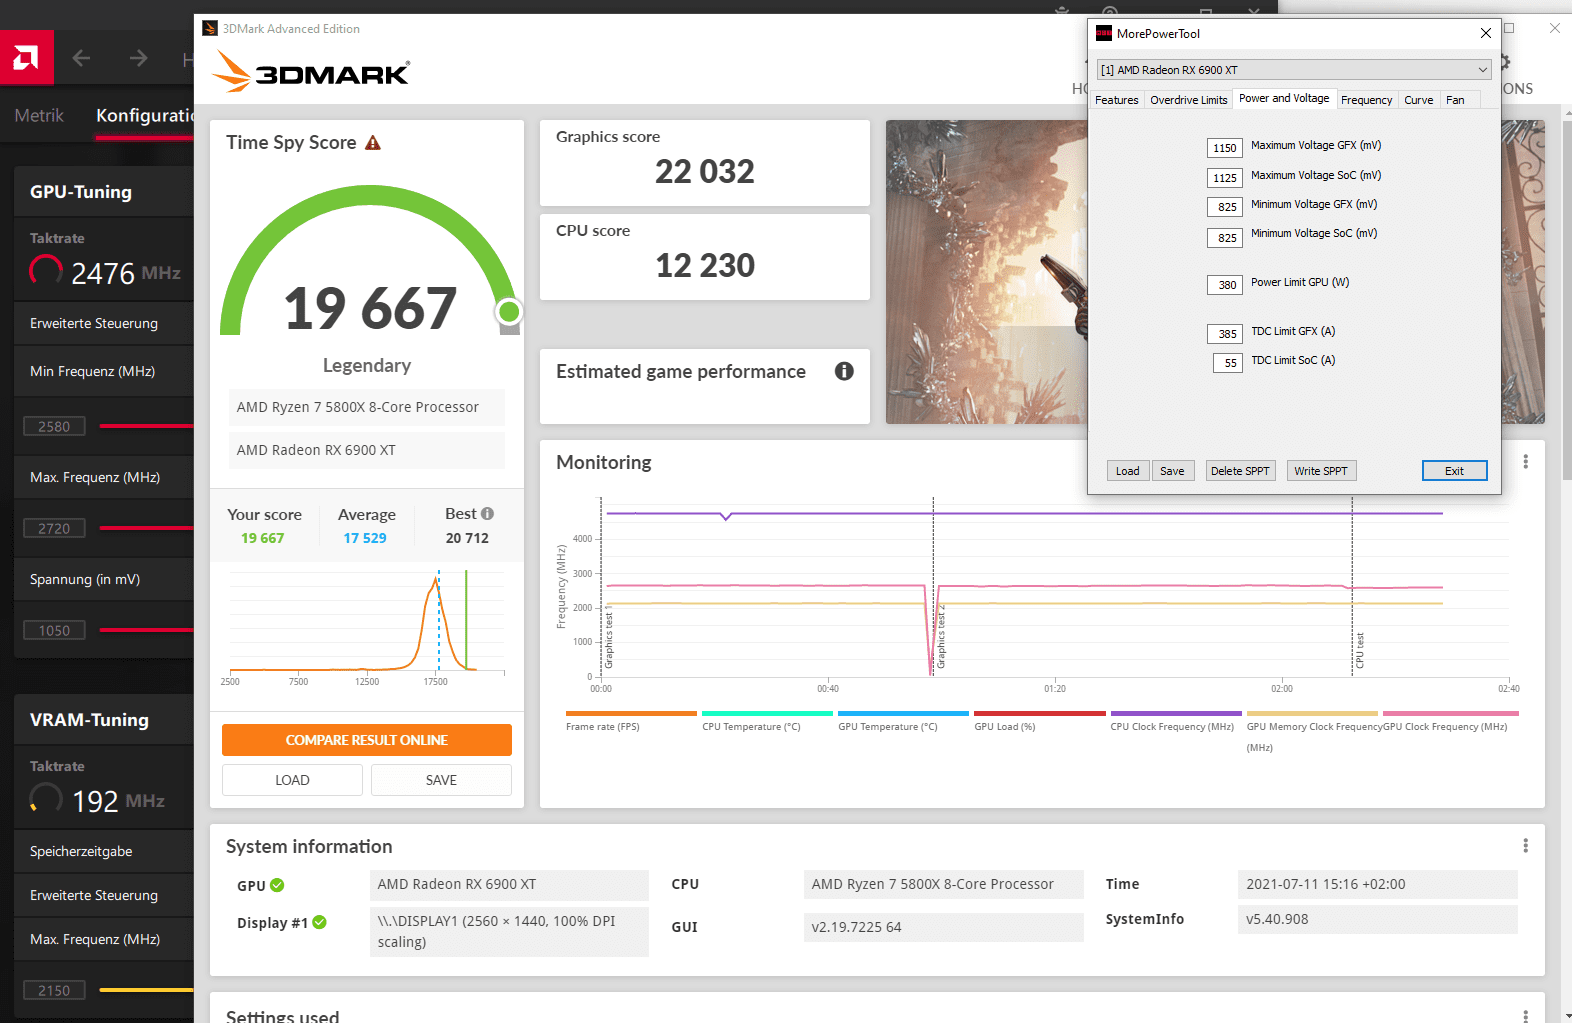The image size is (1572, 1023).
Task: Click COMPARE RESULT ONLINE
Action: click(x=366, y=740)
